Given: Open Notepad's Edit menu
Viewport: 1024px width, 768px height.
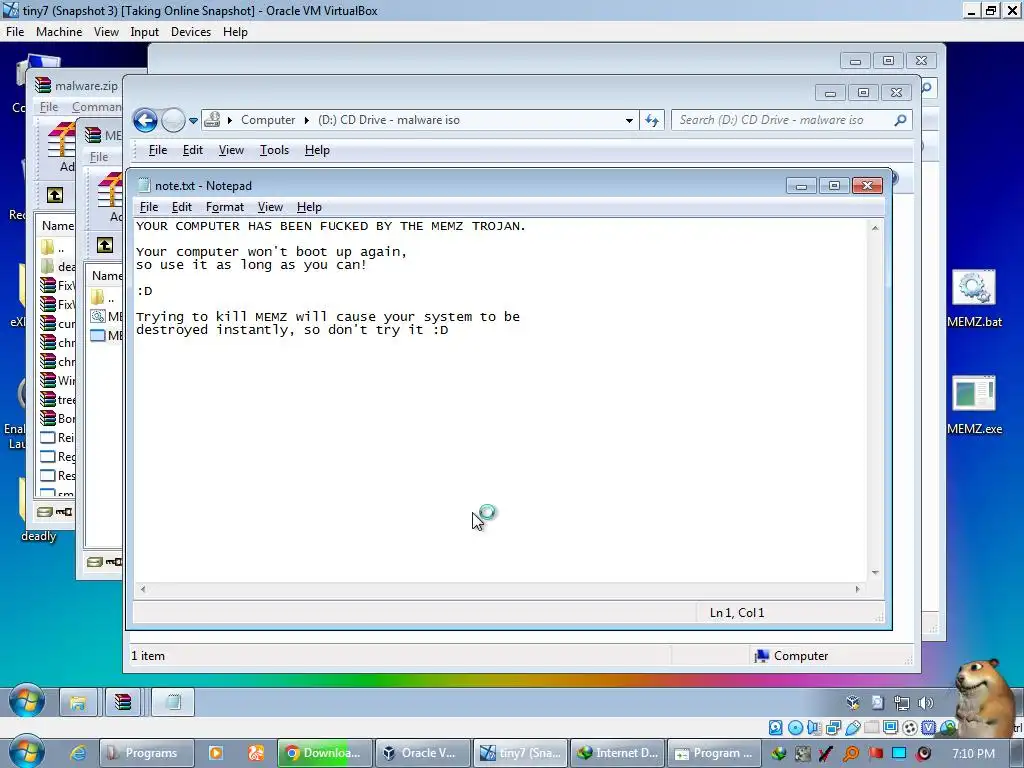Looking at the screenshot, I should [x=182, y=207].
